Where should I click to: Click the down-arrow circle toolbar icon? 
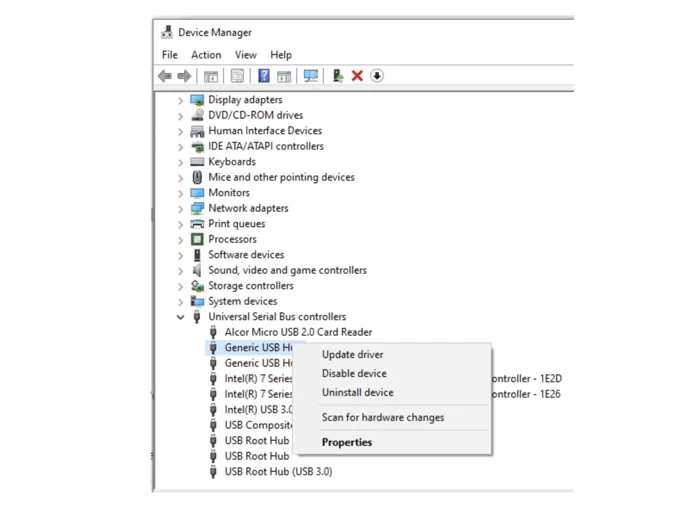(x=377, y=76)
